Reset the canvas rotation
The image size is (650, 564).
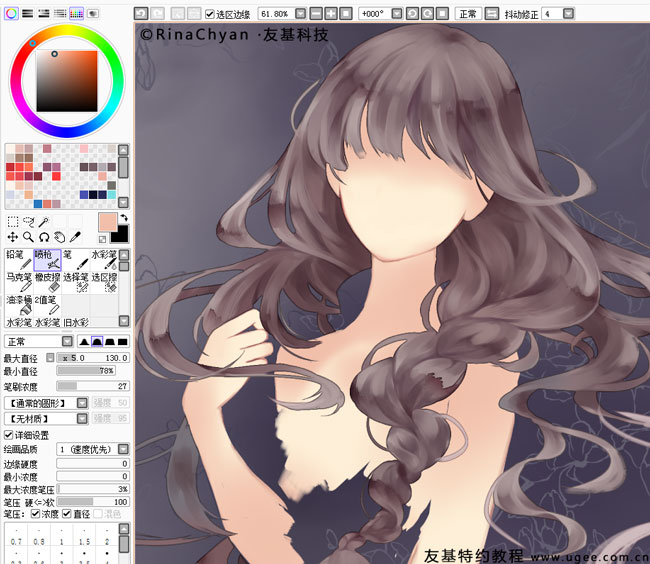pos(442,14)
